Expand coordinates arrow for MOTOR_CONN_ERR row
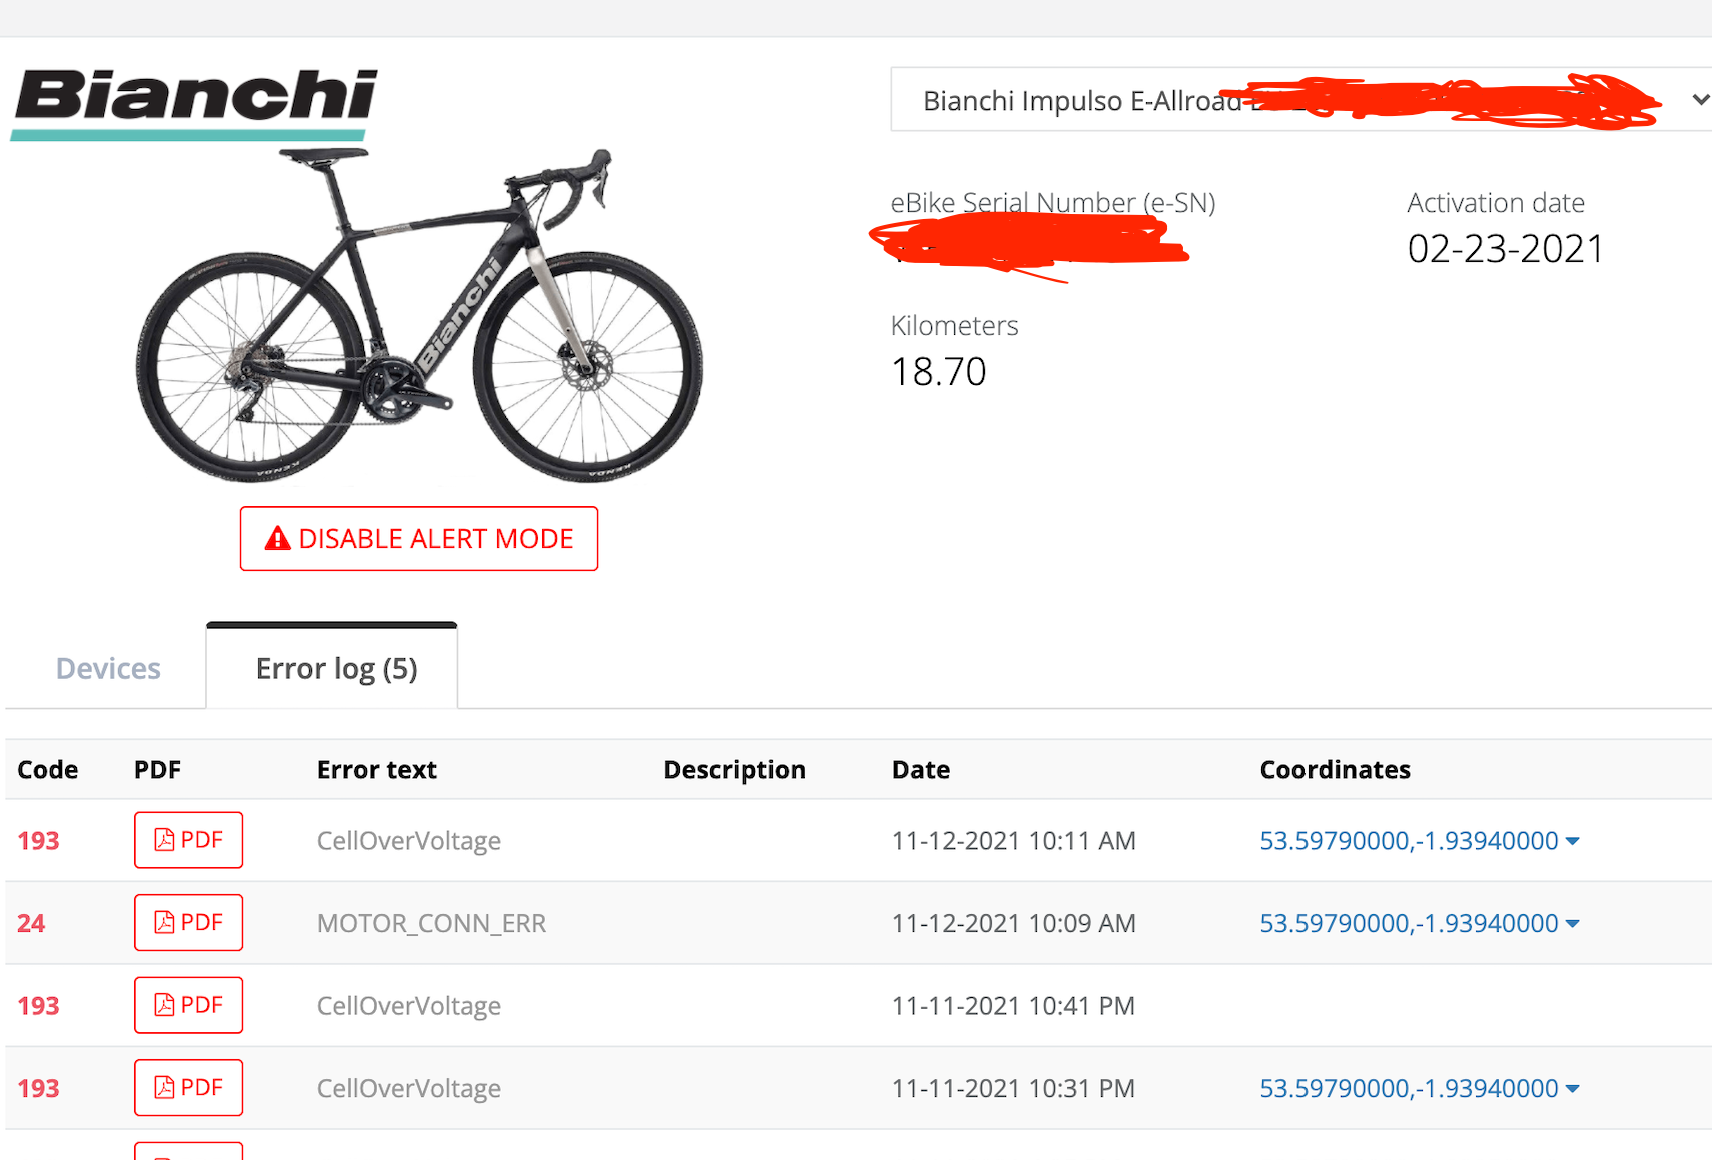The width and height of the screenshot is (1712, 1160). [1573, 924]
